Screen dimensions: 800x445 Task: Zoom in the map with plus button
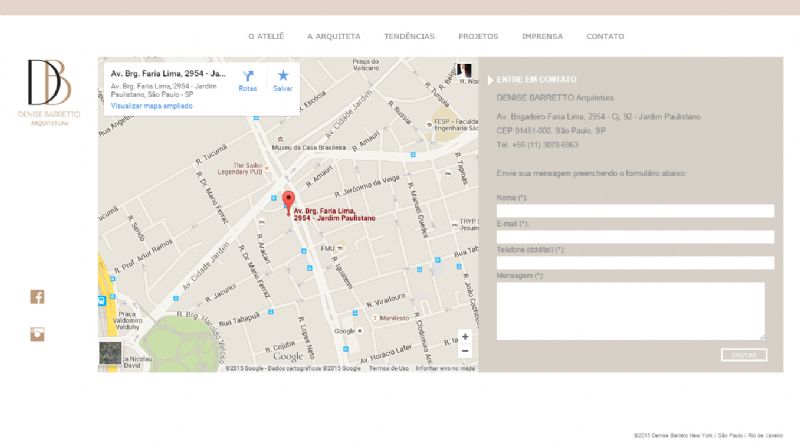click(465, 337)
